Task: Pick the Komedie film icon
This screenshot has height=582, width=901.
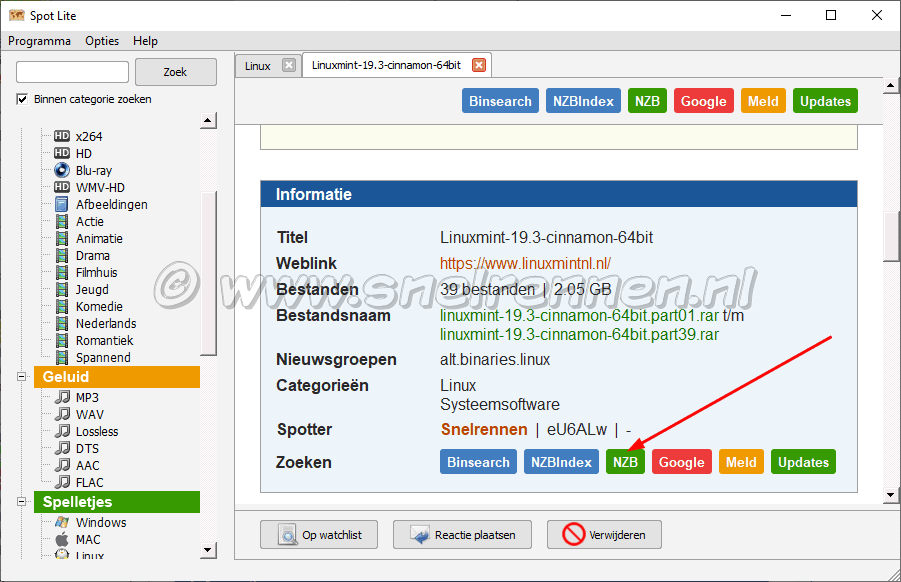Action: click(61, 306)
